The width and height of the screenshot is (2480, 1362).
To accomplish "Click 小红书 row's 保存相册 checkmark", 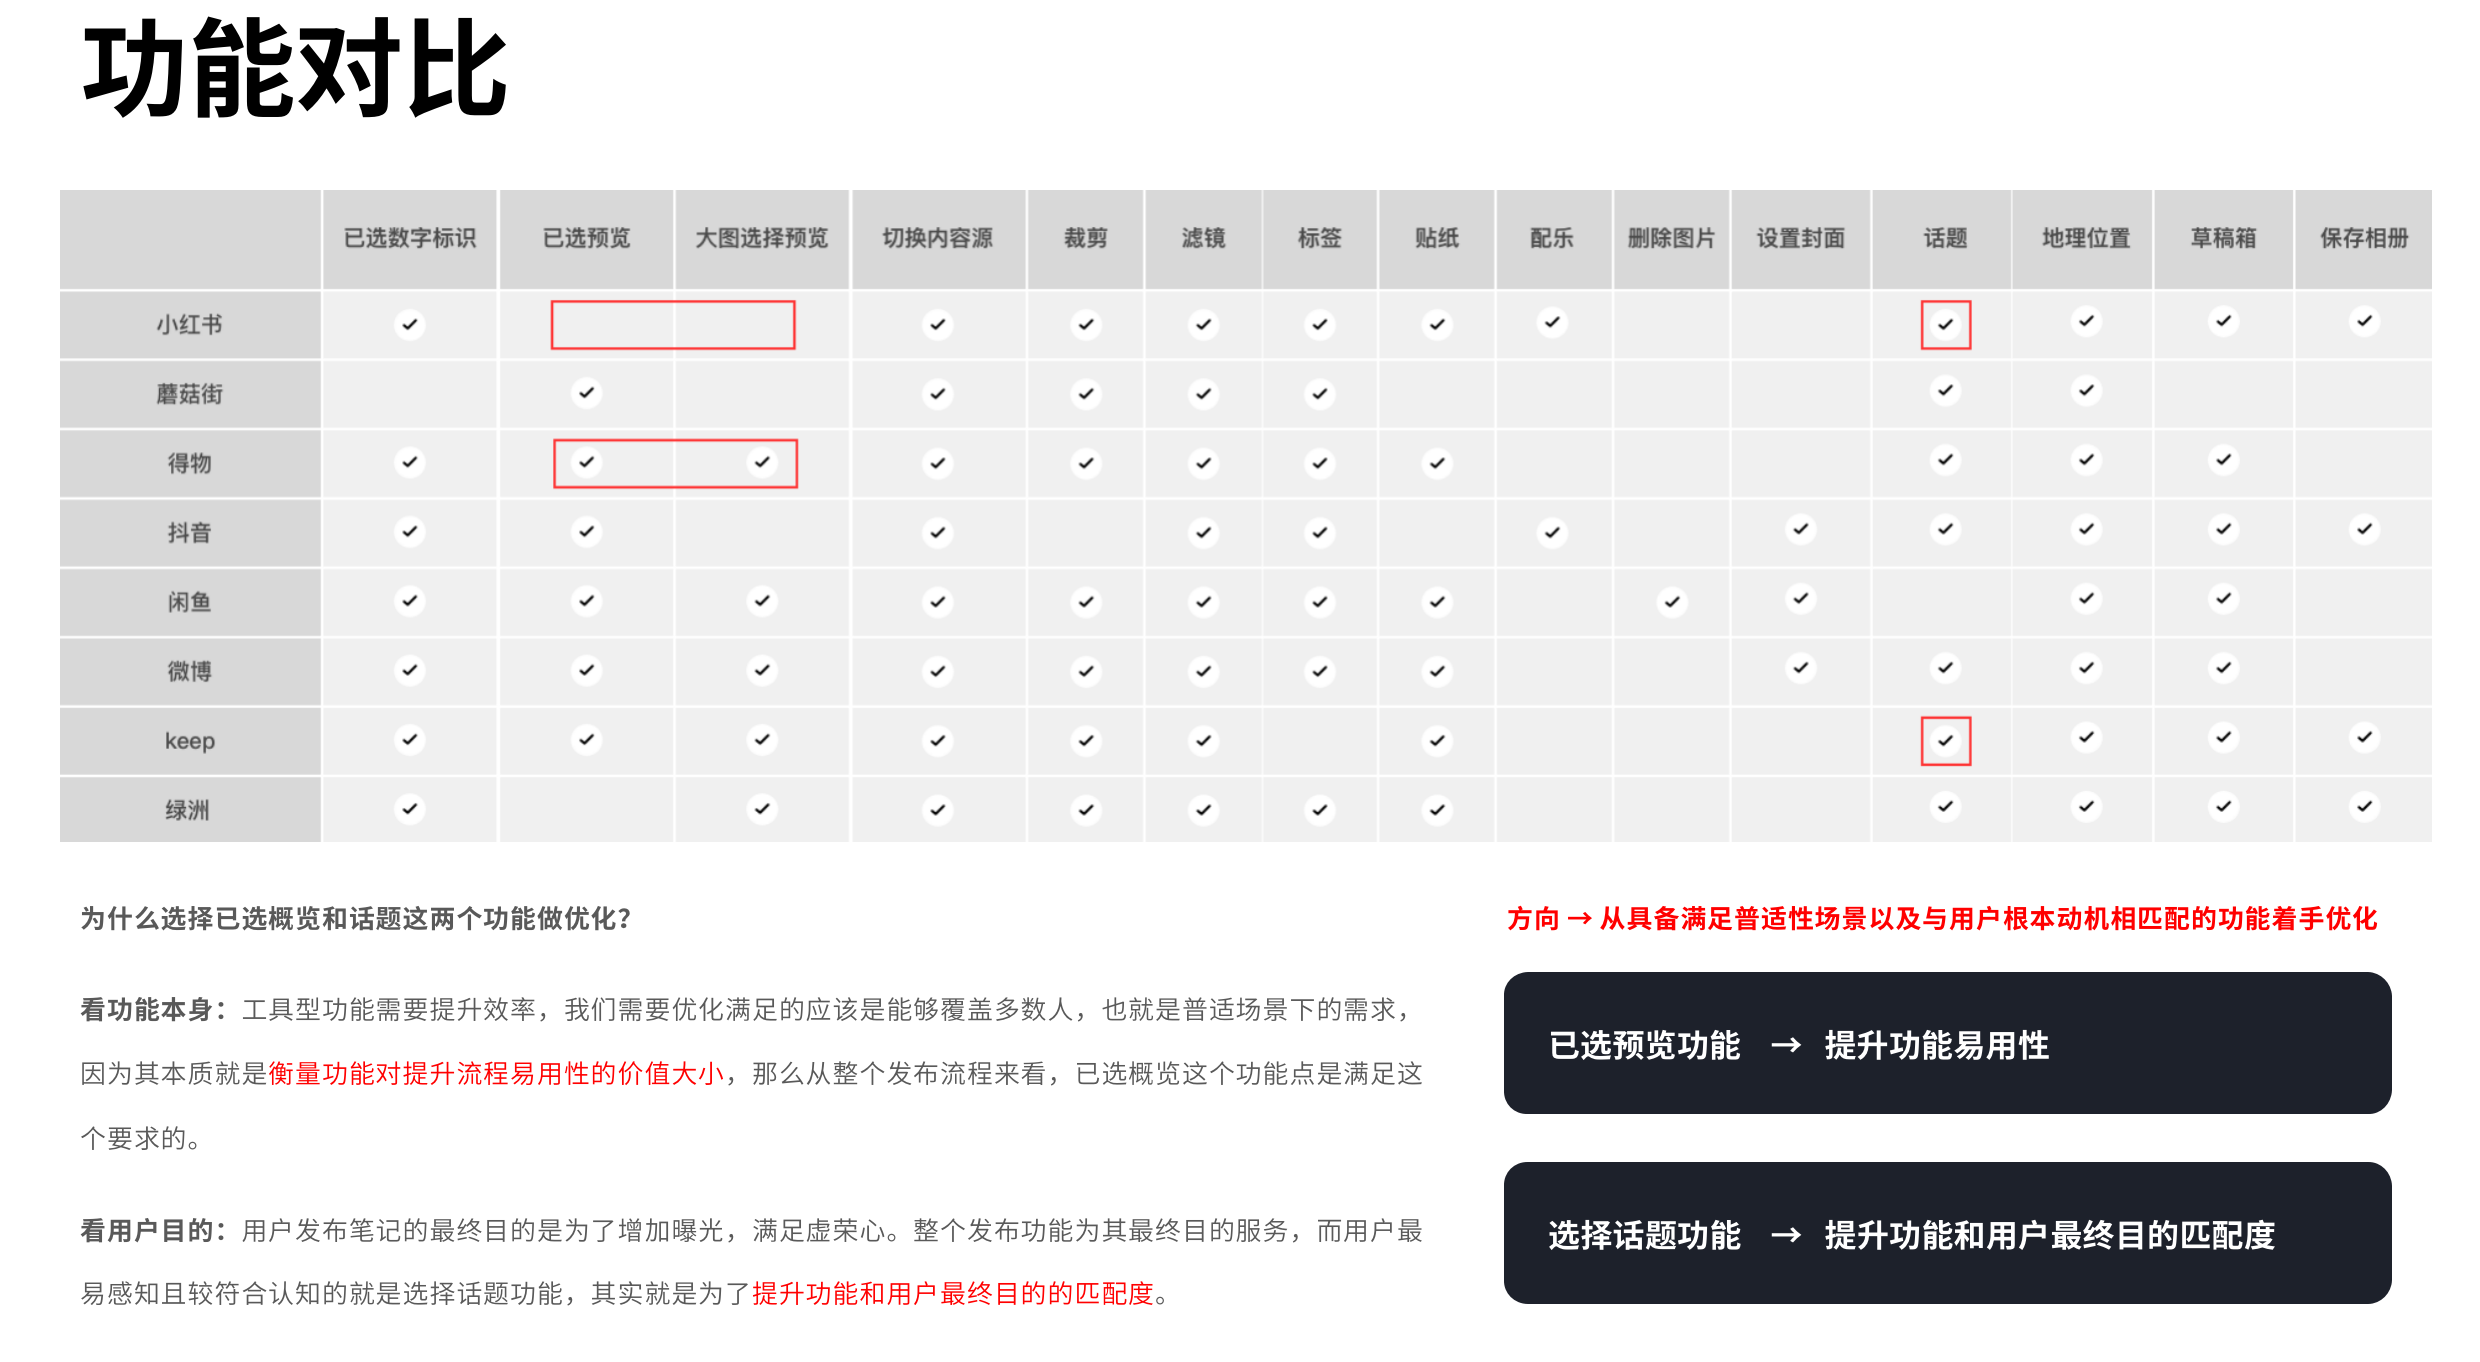I will point(2363,321).
